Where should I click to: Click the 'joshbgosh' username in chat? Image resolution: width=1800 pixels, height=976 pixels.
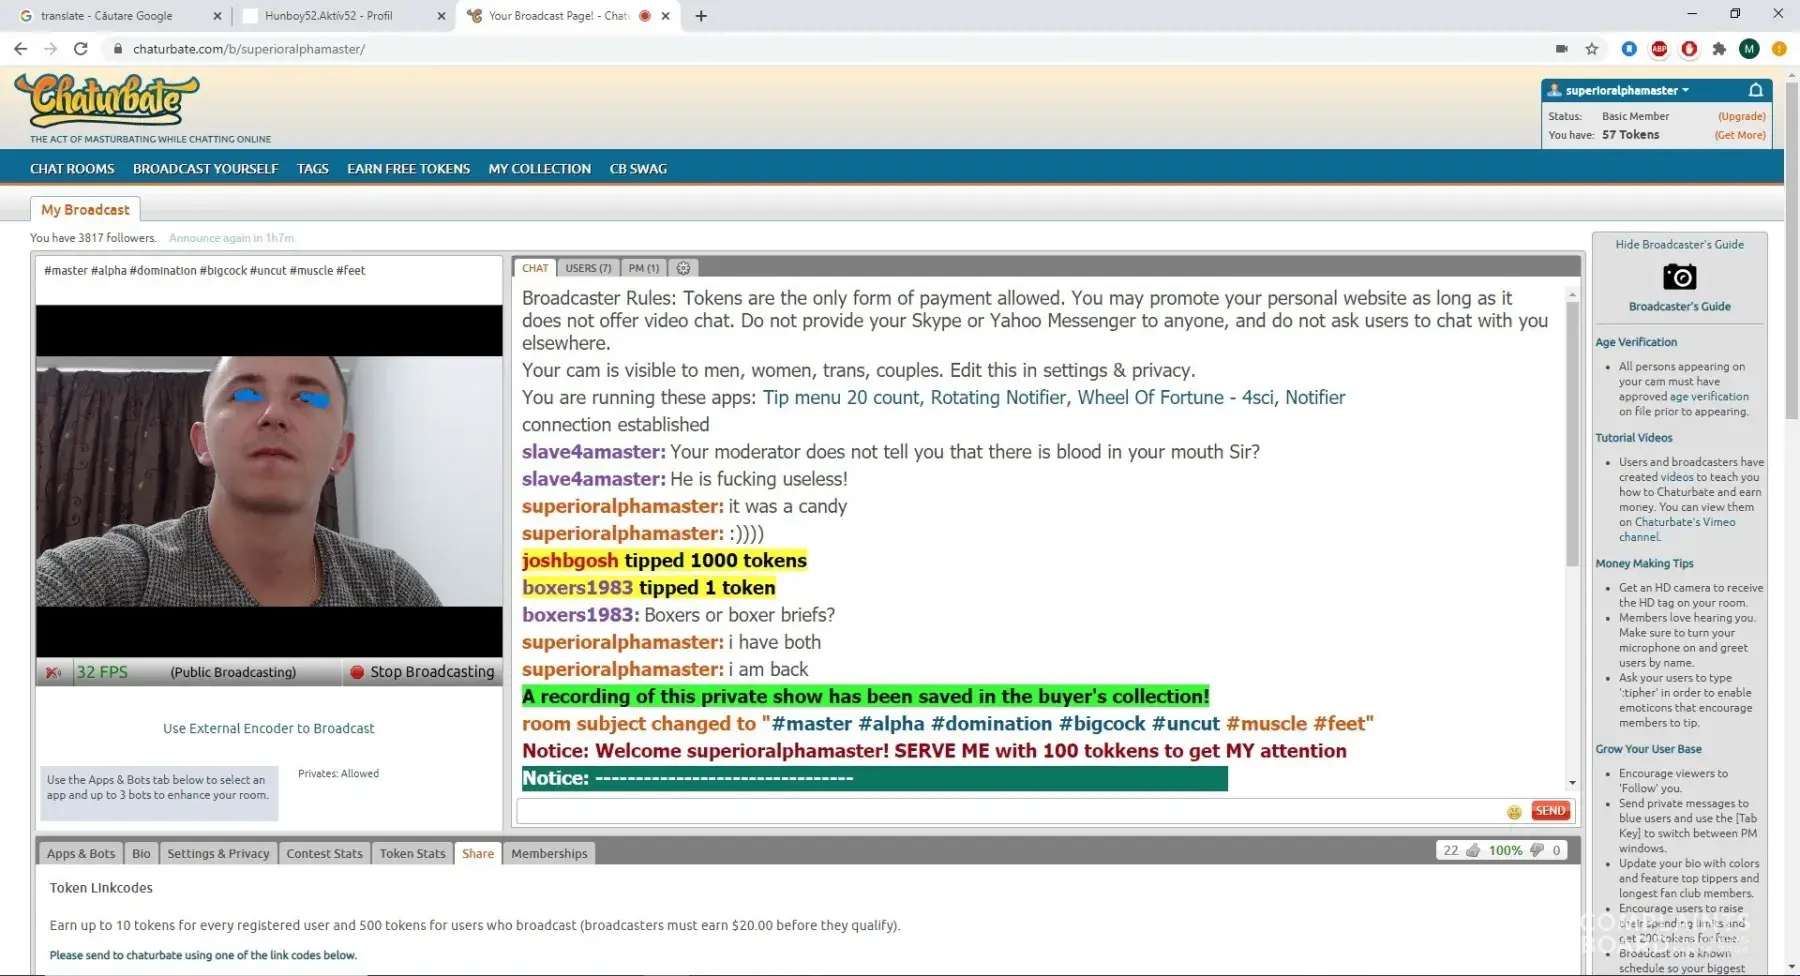coord(570,561)
